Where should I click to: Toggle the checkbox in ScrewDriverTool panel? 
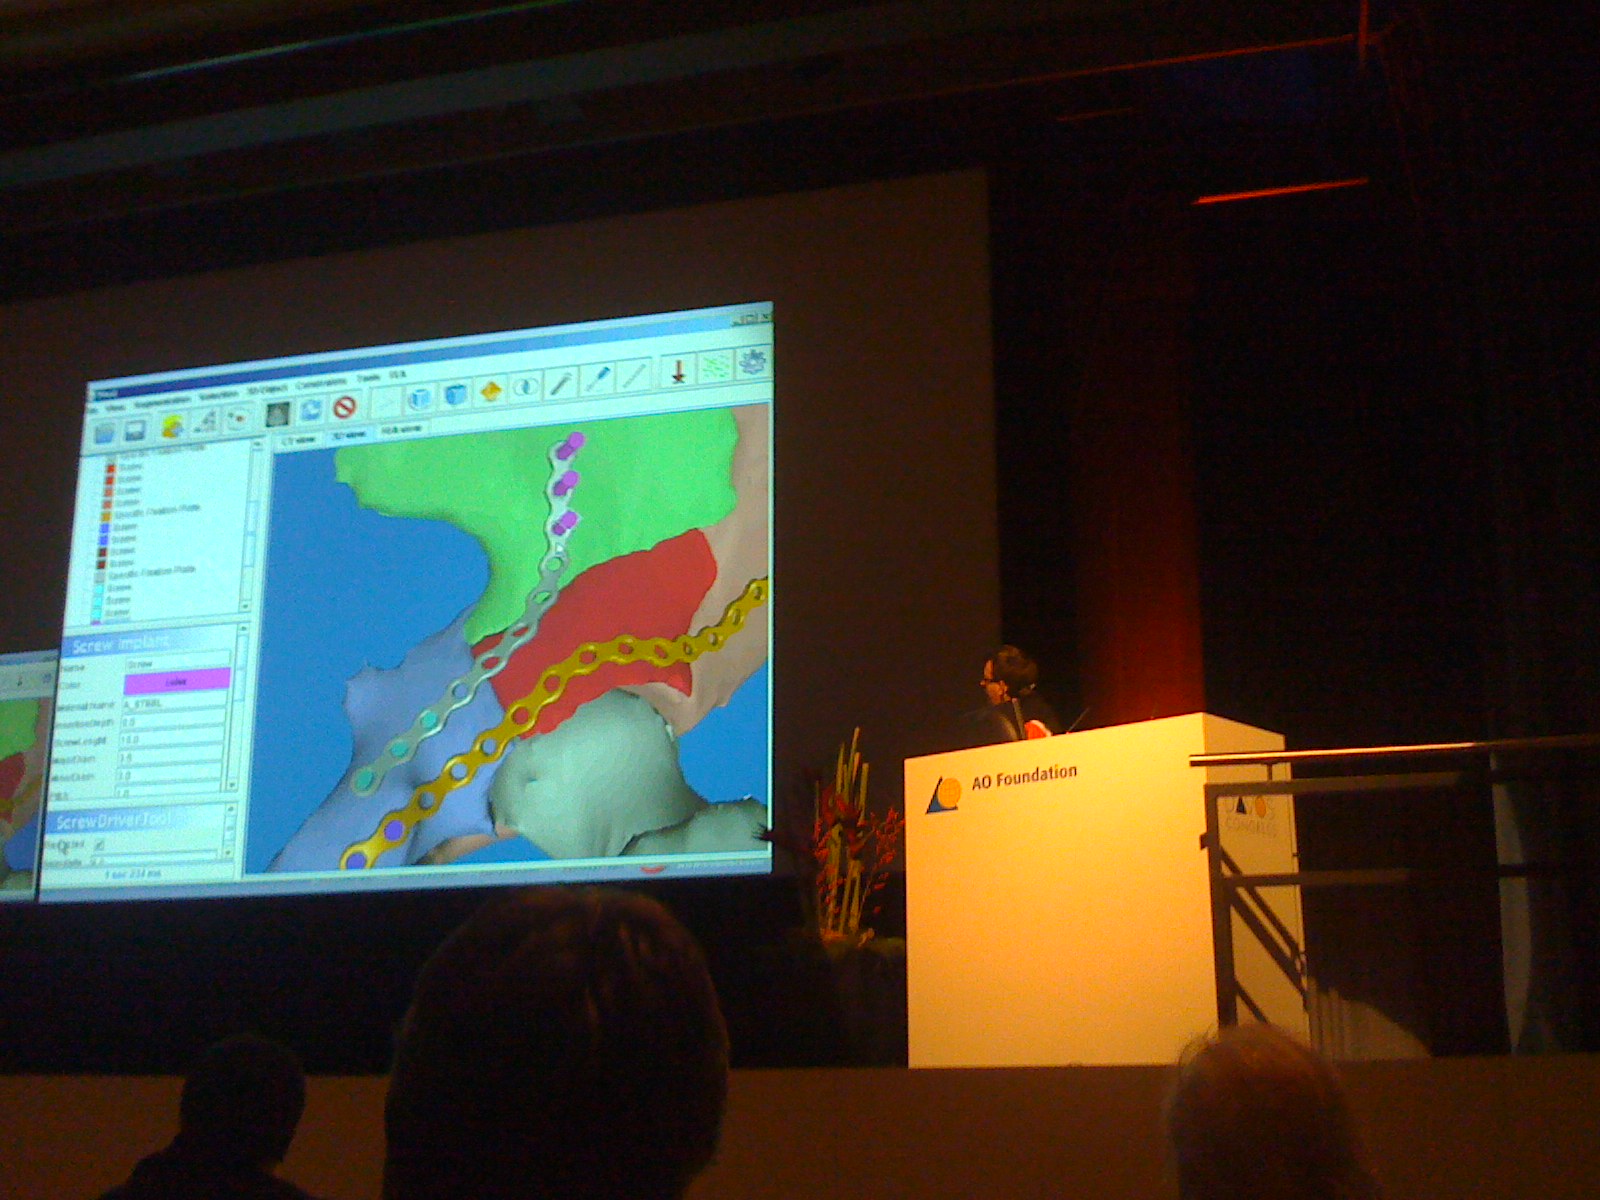[99, 845]
